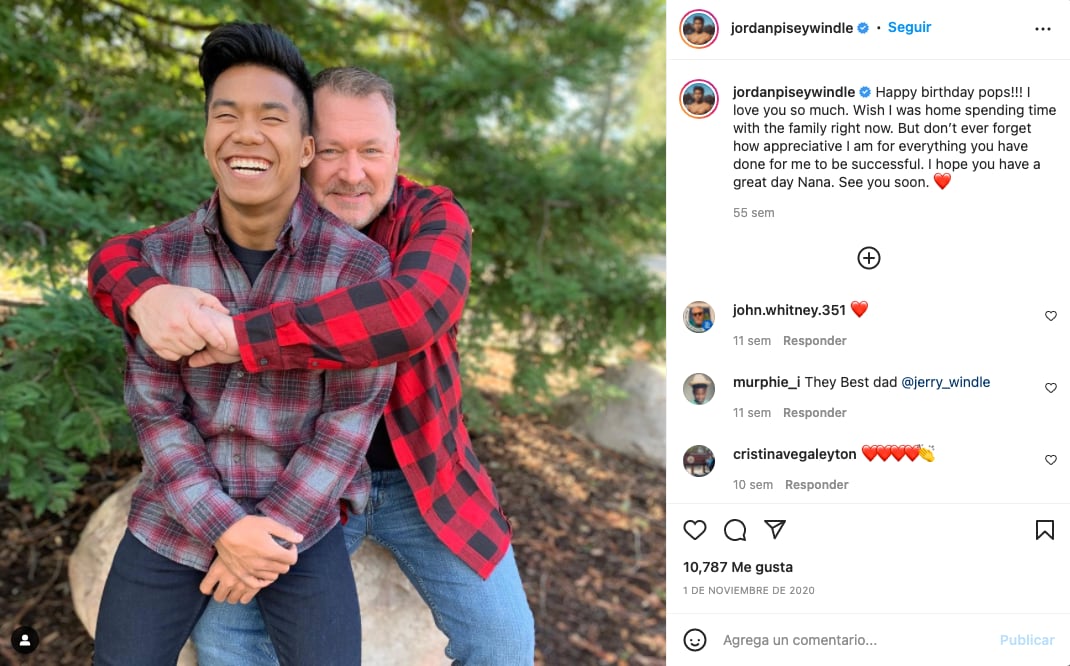The height and width of the screenshot is (666, 1070).
Task: Like the post with the heart icon
Action: 695,530
